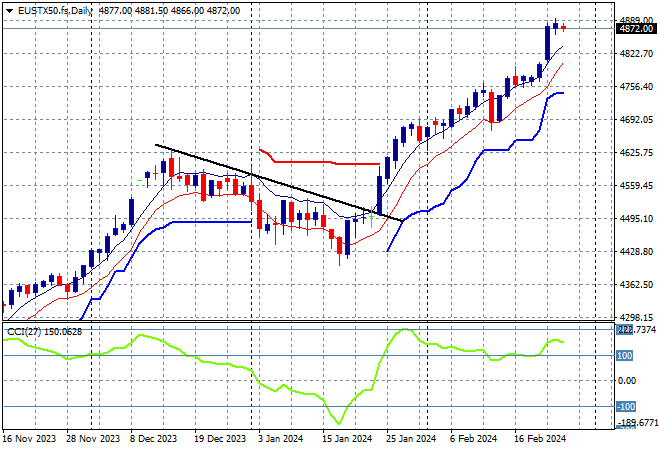Click the 25 Jan 2024 date label

click(411, 439)
